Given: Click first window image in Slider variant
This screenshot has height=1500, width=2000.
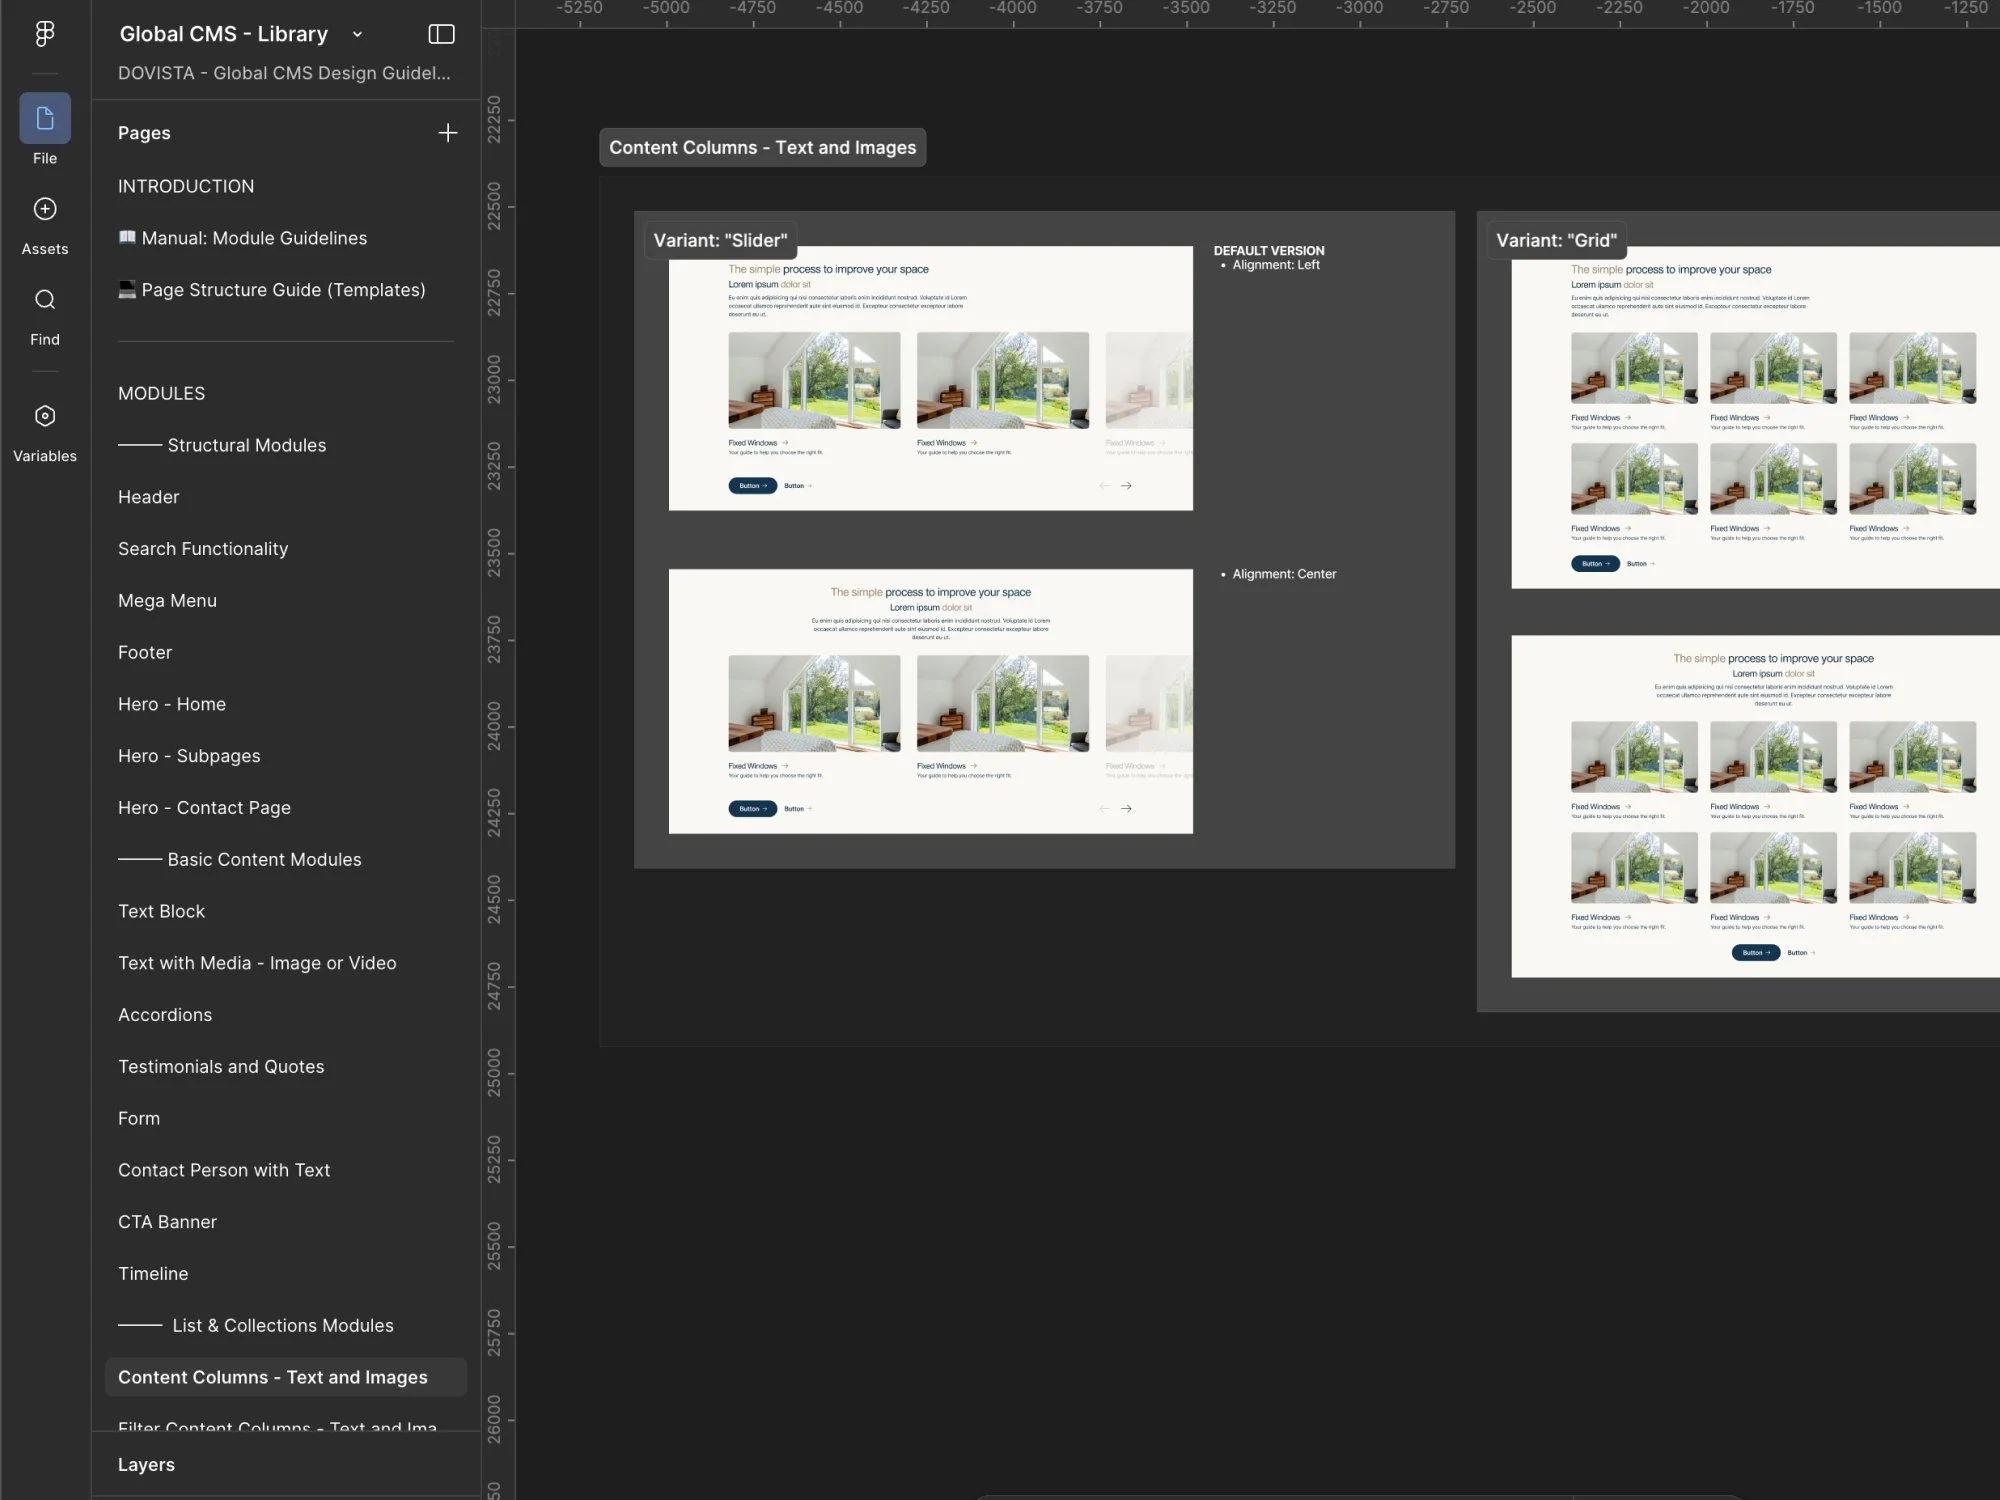Looking at the screenshot, I should coord(814,381).
